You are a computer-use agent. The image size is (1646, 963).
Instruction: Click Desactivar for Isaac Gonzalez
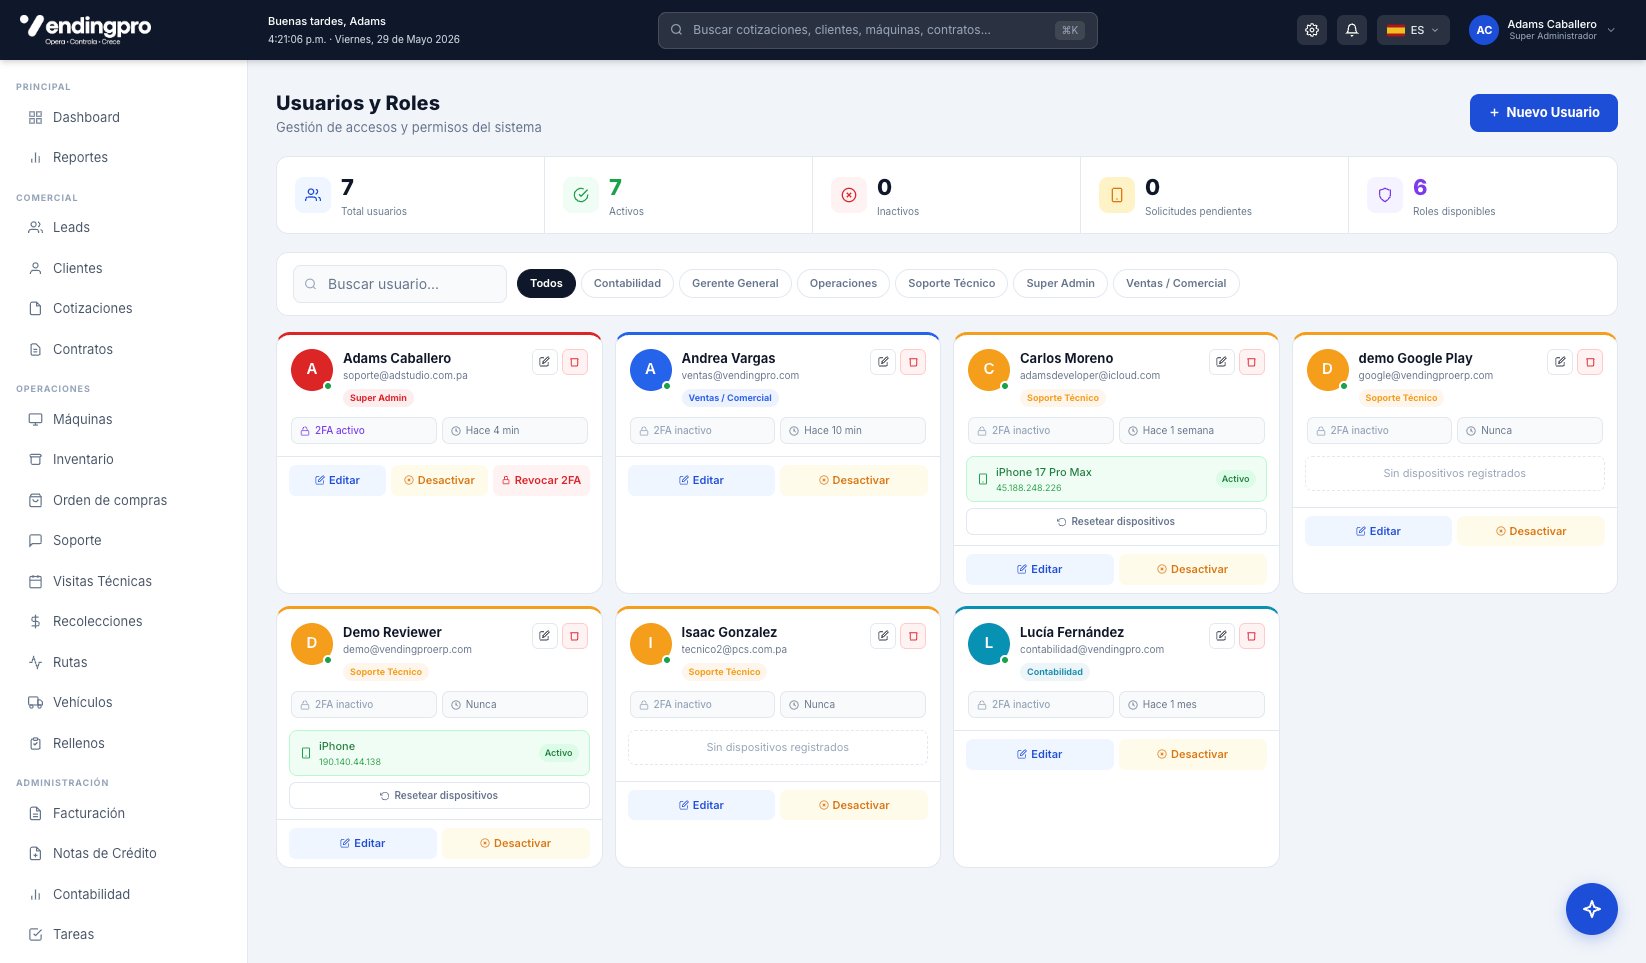click(x=853, y=805)
